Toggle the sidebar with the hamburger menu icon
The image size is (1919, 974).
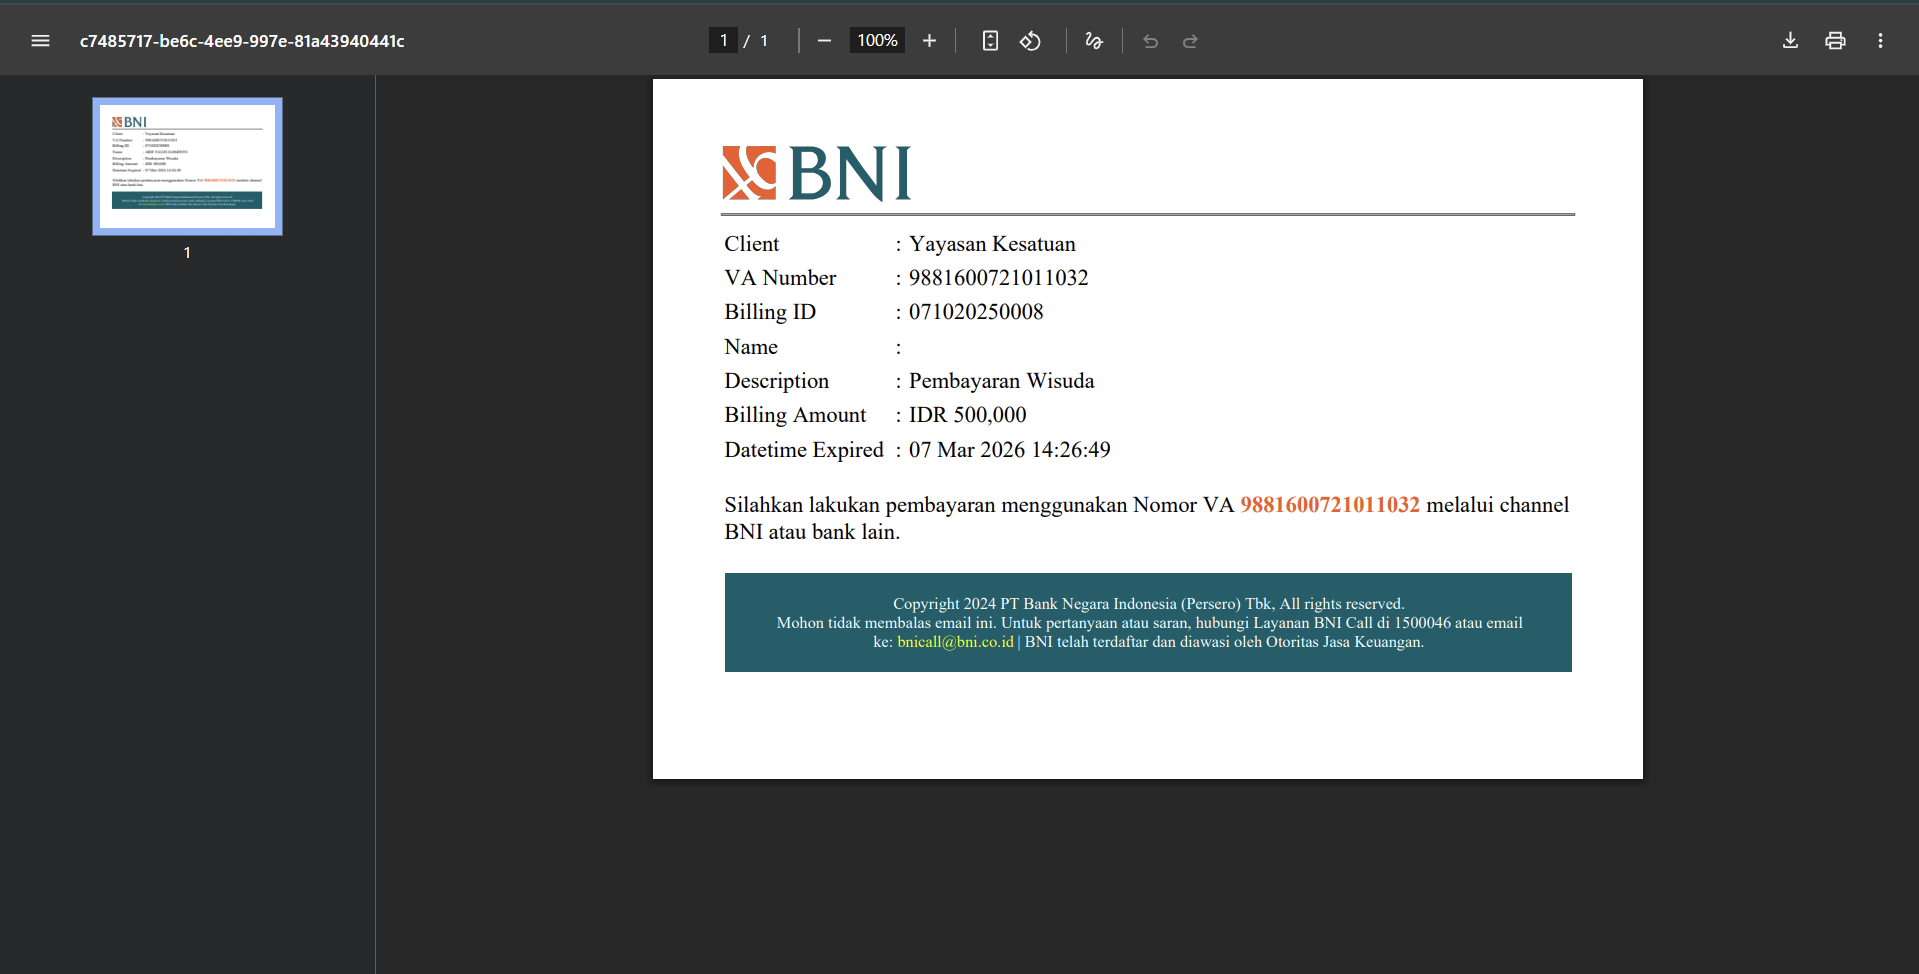click(x=40, y=41)
